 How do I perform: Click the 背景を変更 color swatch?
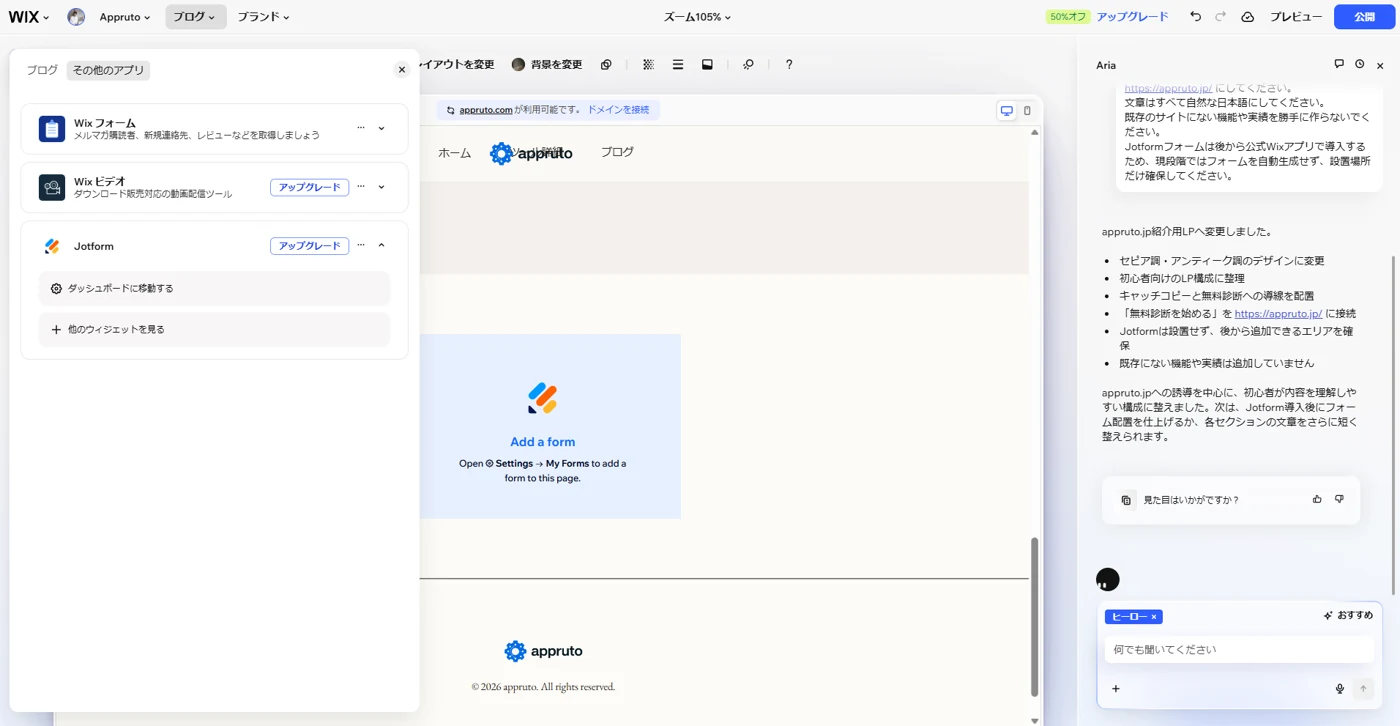(518, 64)
